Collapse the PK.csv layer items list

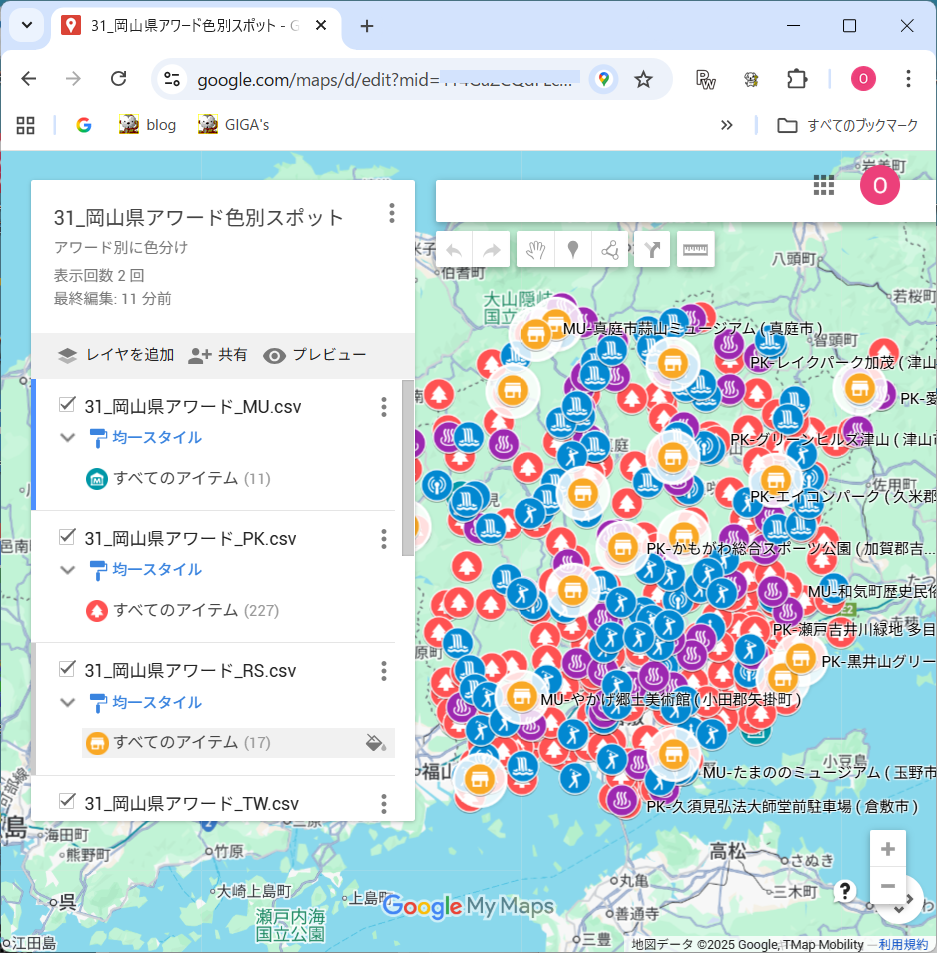(x=68, y=570)
